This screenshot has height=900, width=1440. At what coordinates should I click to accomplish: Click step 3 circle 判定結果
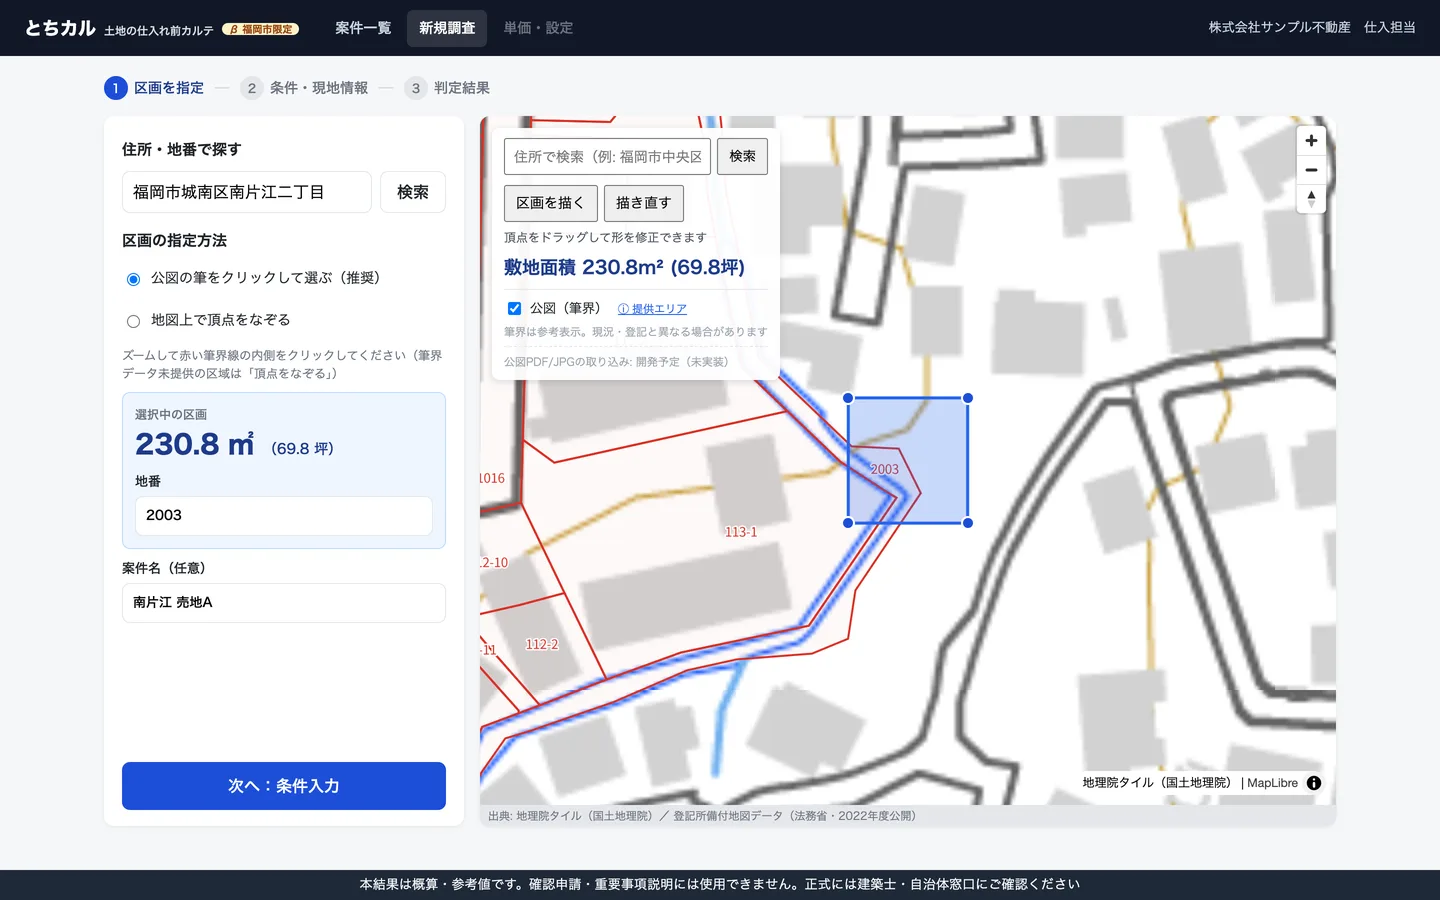(416, 88)
